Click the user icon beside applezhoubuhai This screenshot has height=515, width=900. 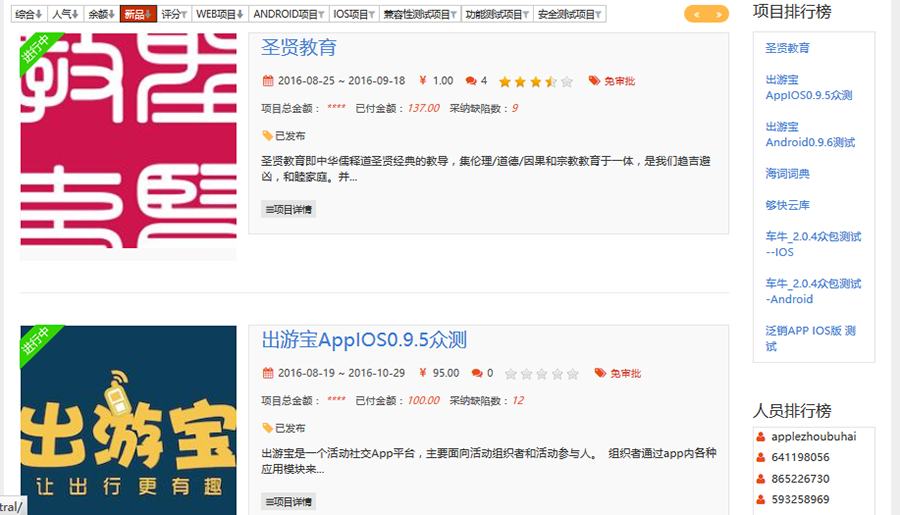click(761, 436)
